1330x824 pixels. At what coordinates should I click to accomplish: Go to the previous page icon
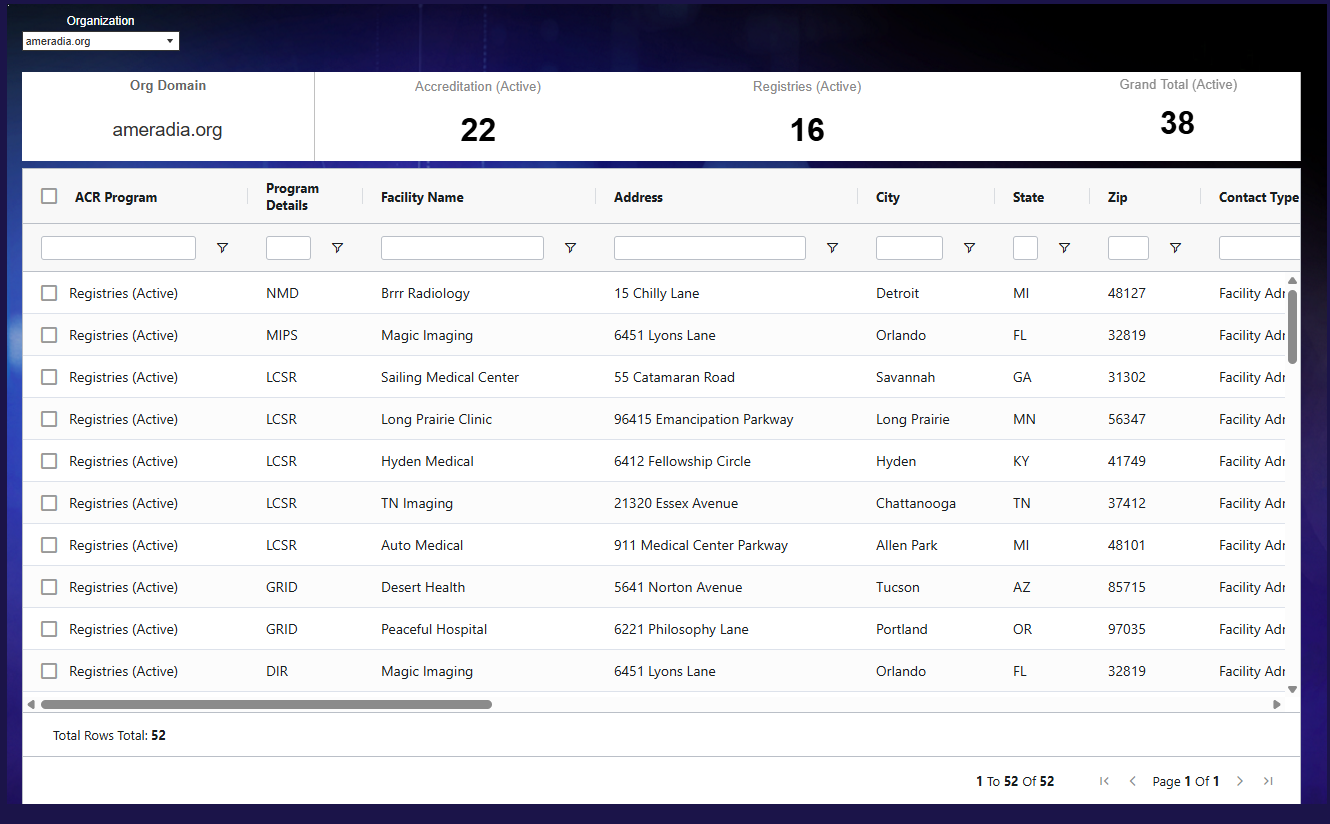tap(1132, 781)
